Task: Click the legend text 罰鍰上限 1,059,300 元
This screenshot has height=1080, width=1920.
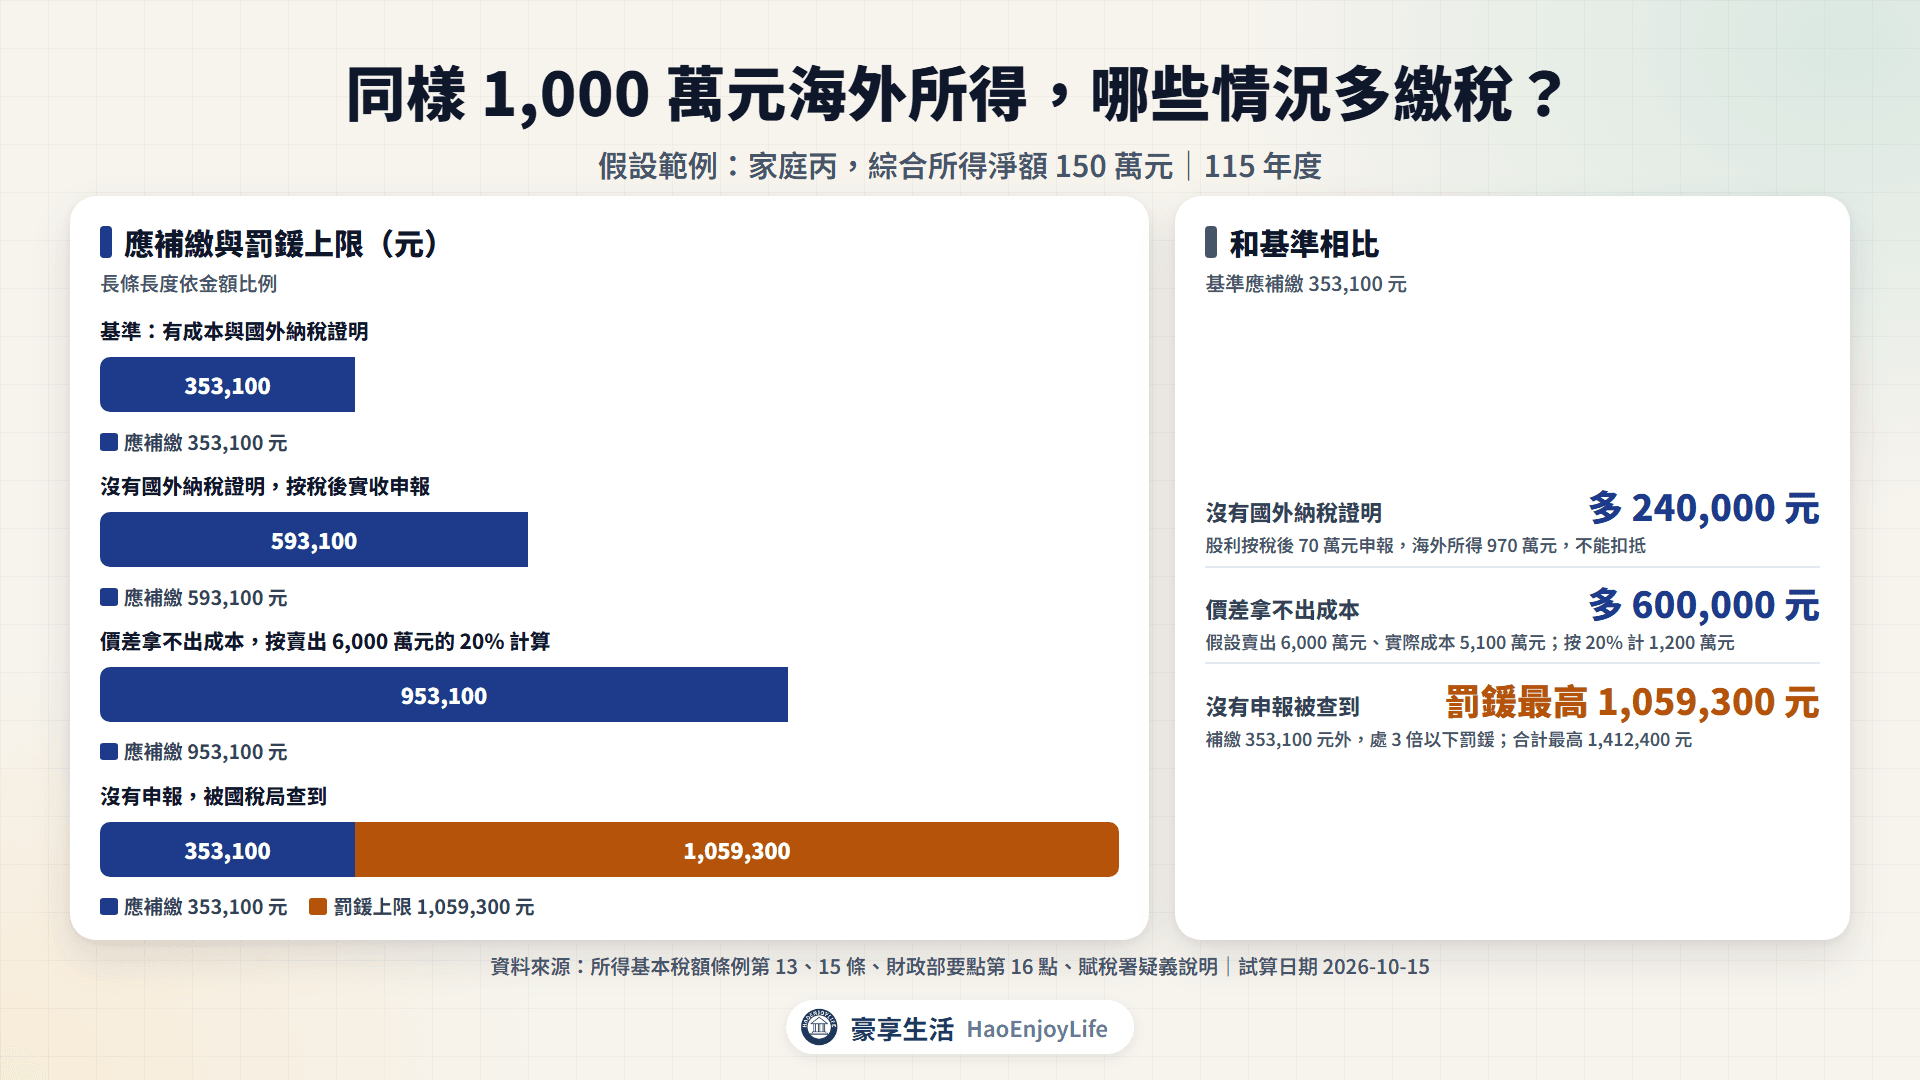Action: pos(434,907)
